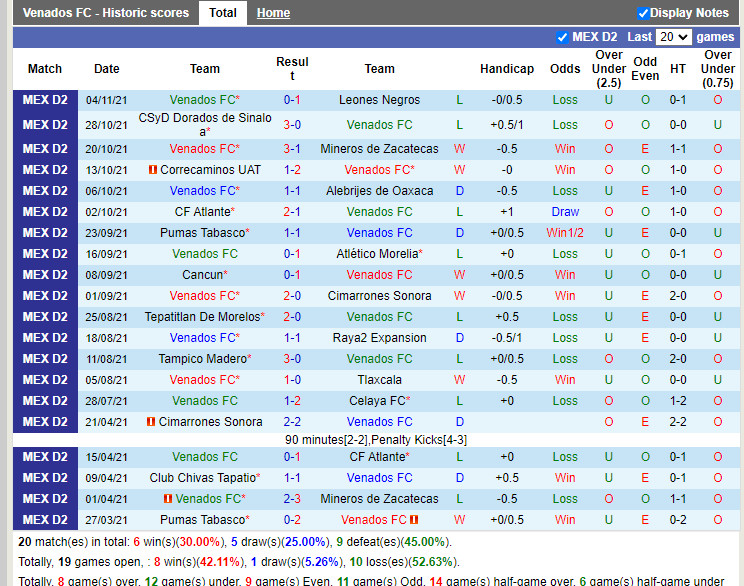The height and width of the screenshot is (586, 744).
Task: Open the CF Atlante link on 02/10/21
Action: 202,212
